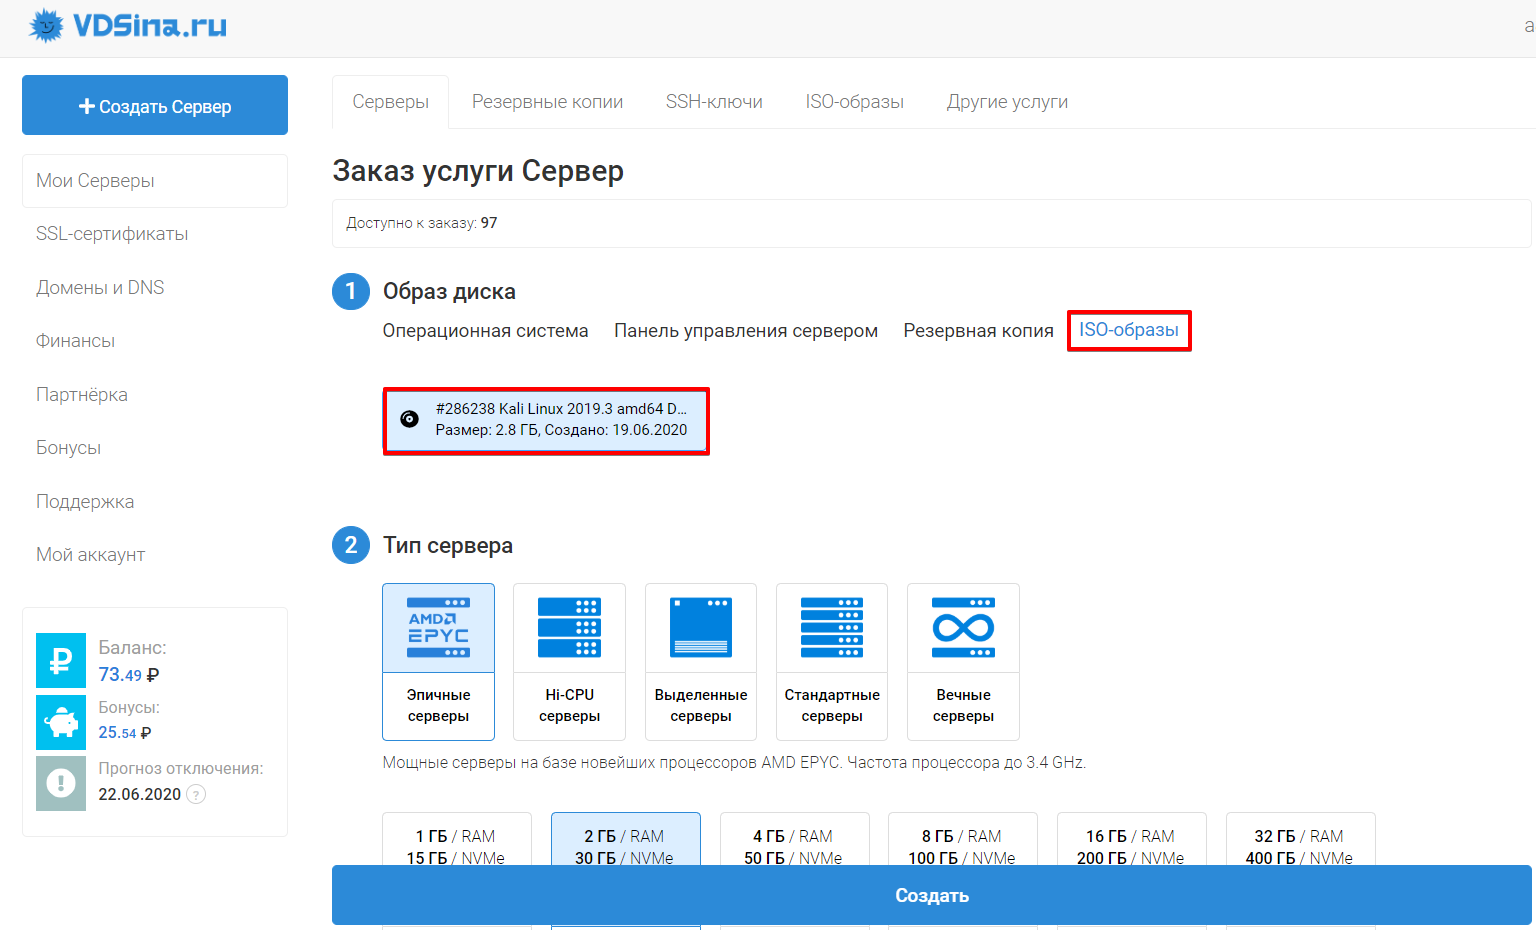The image size is (1536, 930).
Task: Click the Создать Сервер button
Action: click(155, 105)
